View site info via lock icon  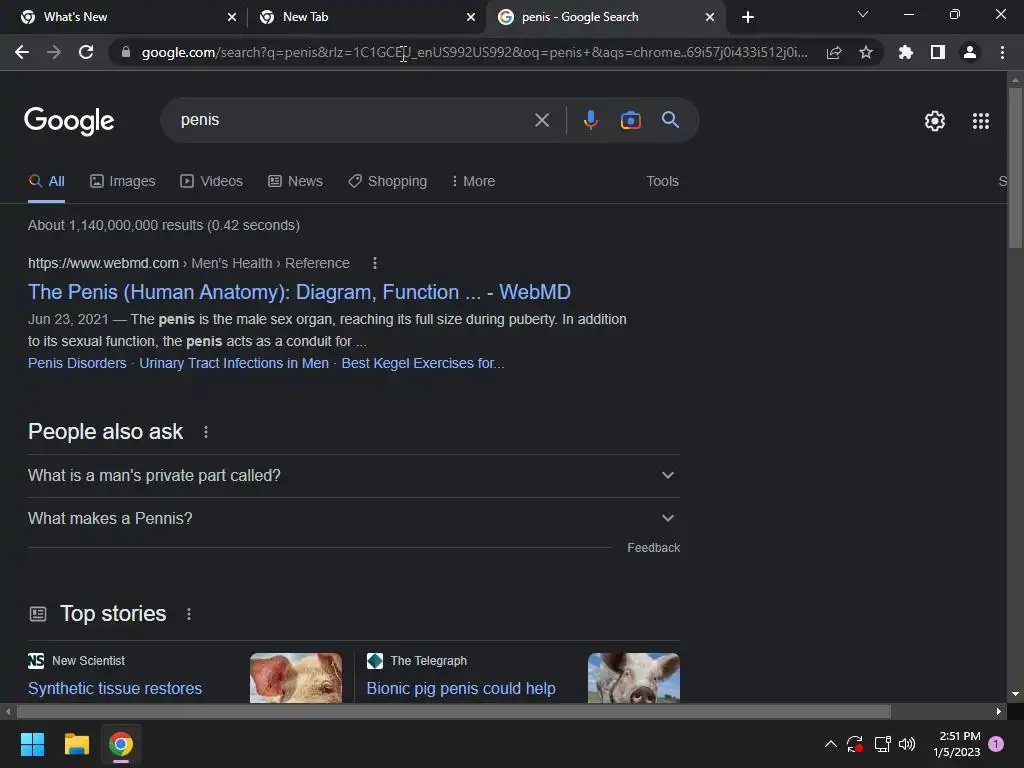click(125, 52)
